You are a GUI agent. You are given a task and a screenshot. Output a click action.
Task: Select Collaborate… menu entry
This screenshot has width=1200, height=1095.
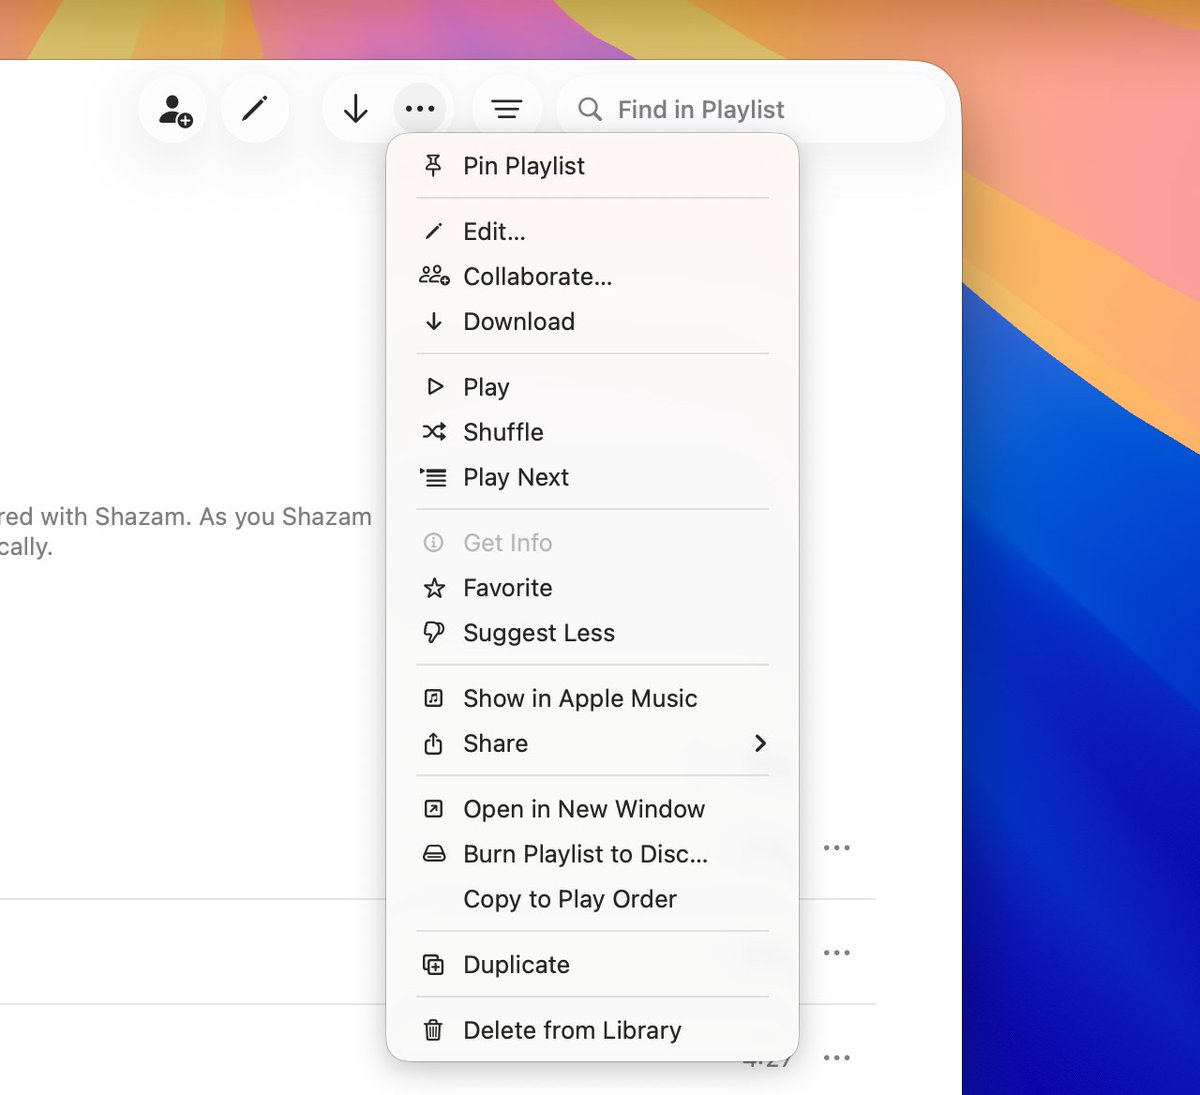(x=592, y=277)
